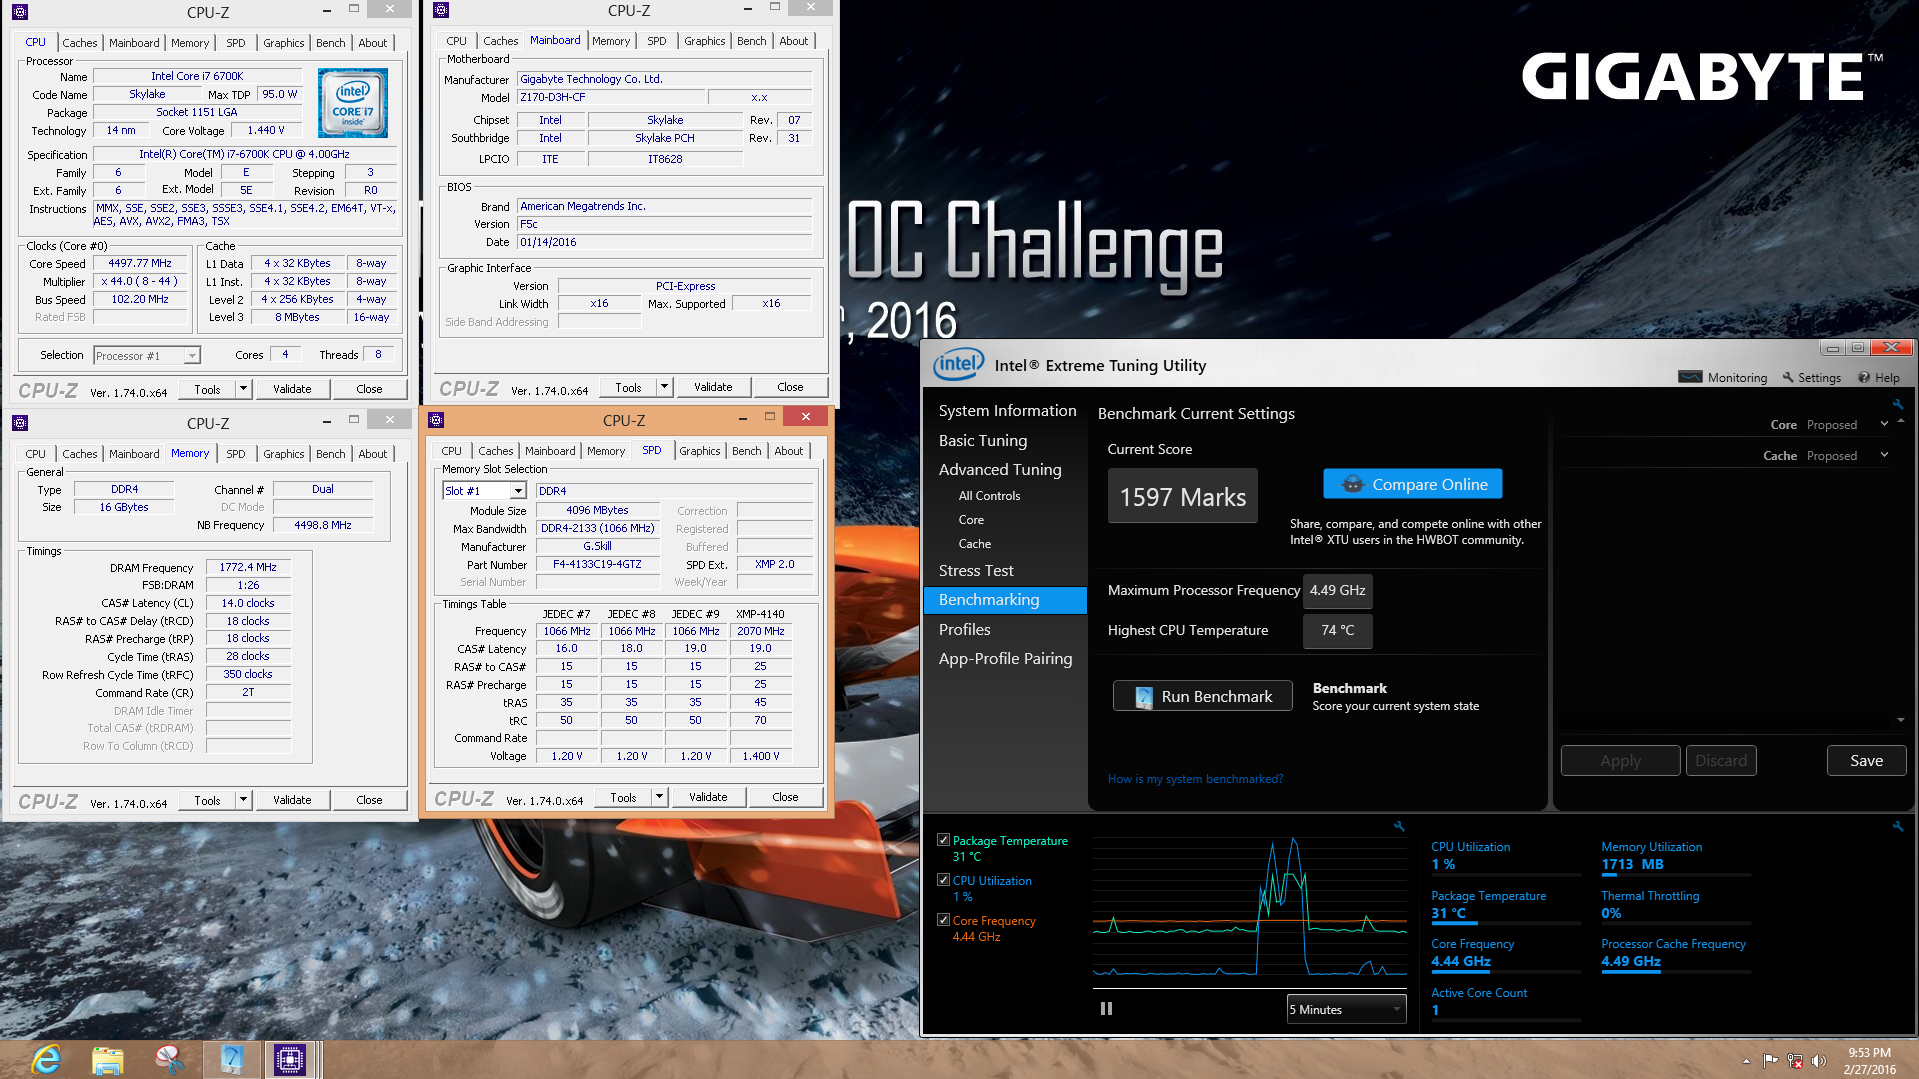Open App-Profile Pairing in XTU sidebar

(x=1007, y=659)
